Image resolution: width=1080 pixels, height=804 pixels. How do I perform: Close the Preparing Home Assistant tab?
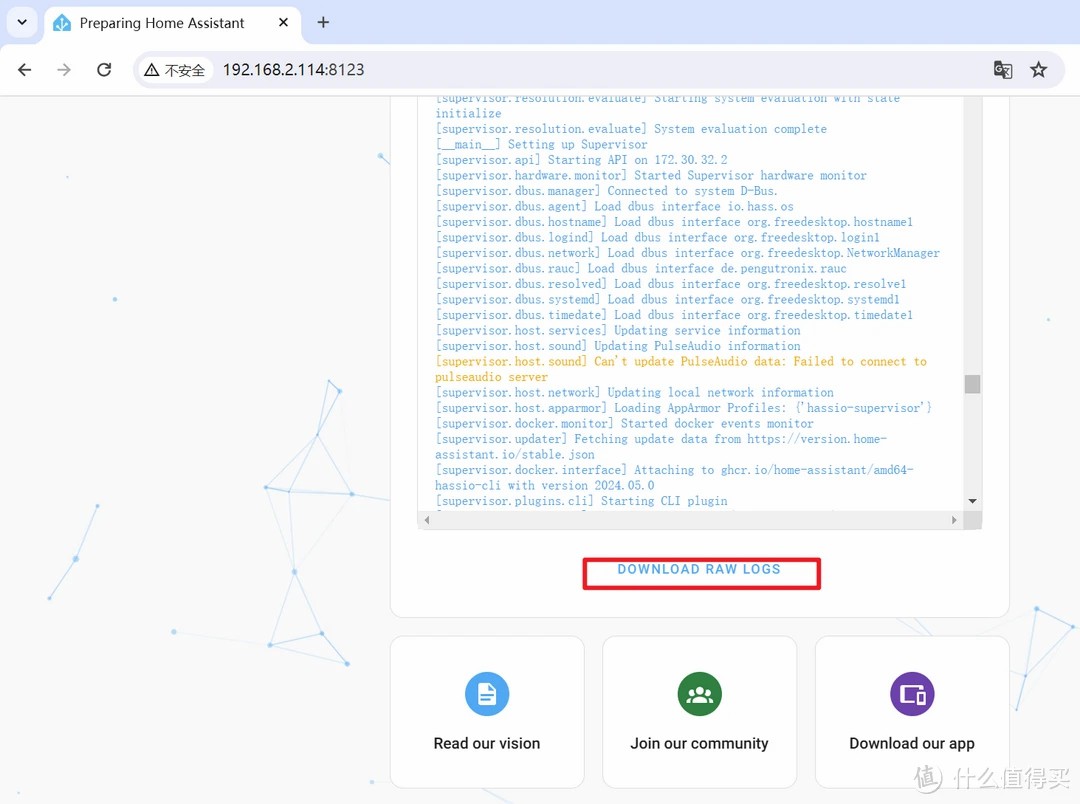click(284, 23)
